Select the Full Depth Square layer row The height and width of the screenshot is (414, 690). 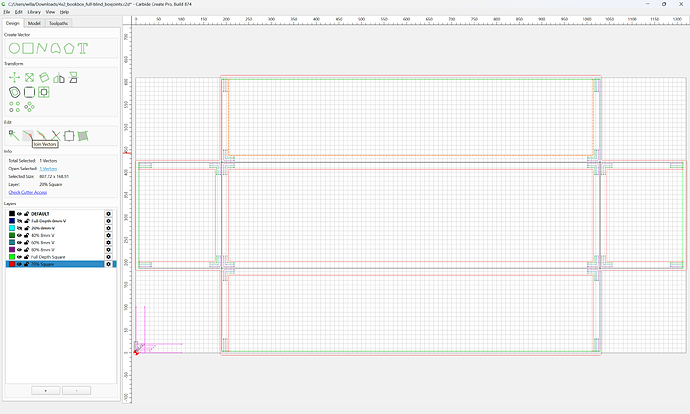61,257
